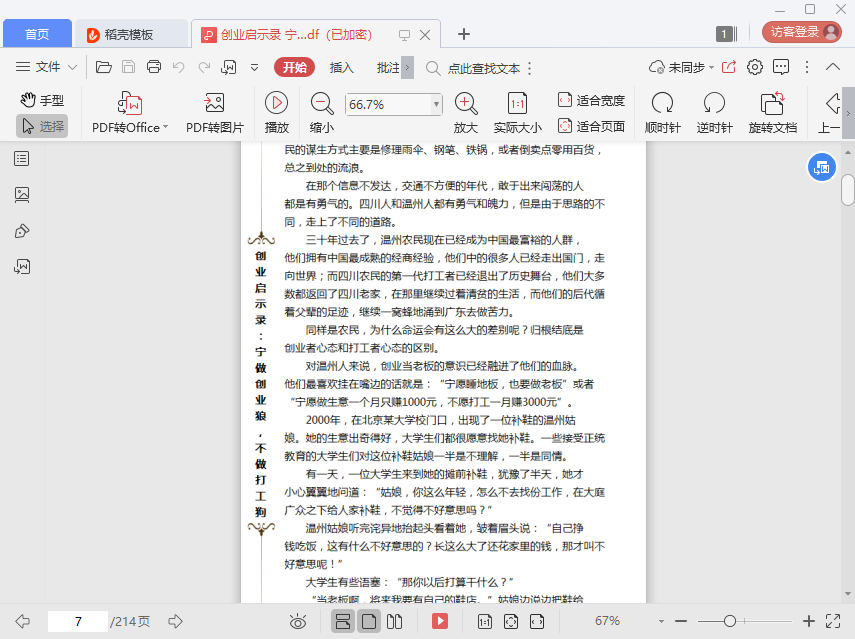Click the PDF转Office conversion icon
855x639 pixels.
tap(130, 104)
